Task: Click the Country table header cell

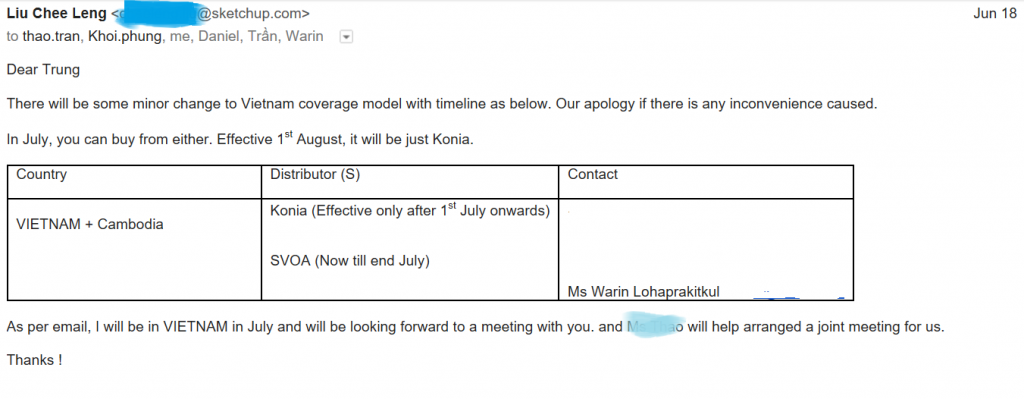Action: click(135, 182)
